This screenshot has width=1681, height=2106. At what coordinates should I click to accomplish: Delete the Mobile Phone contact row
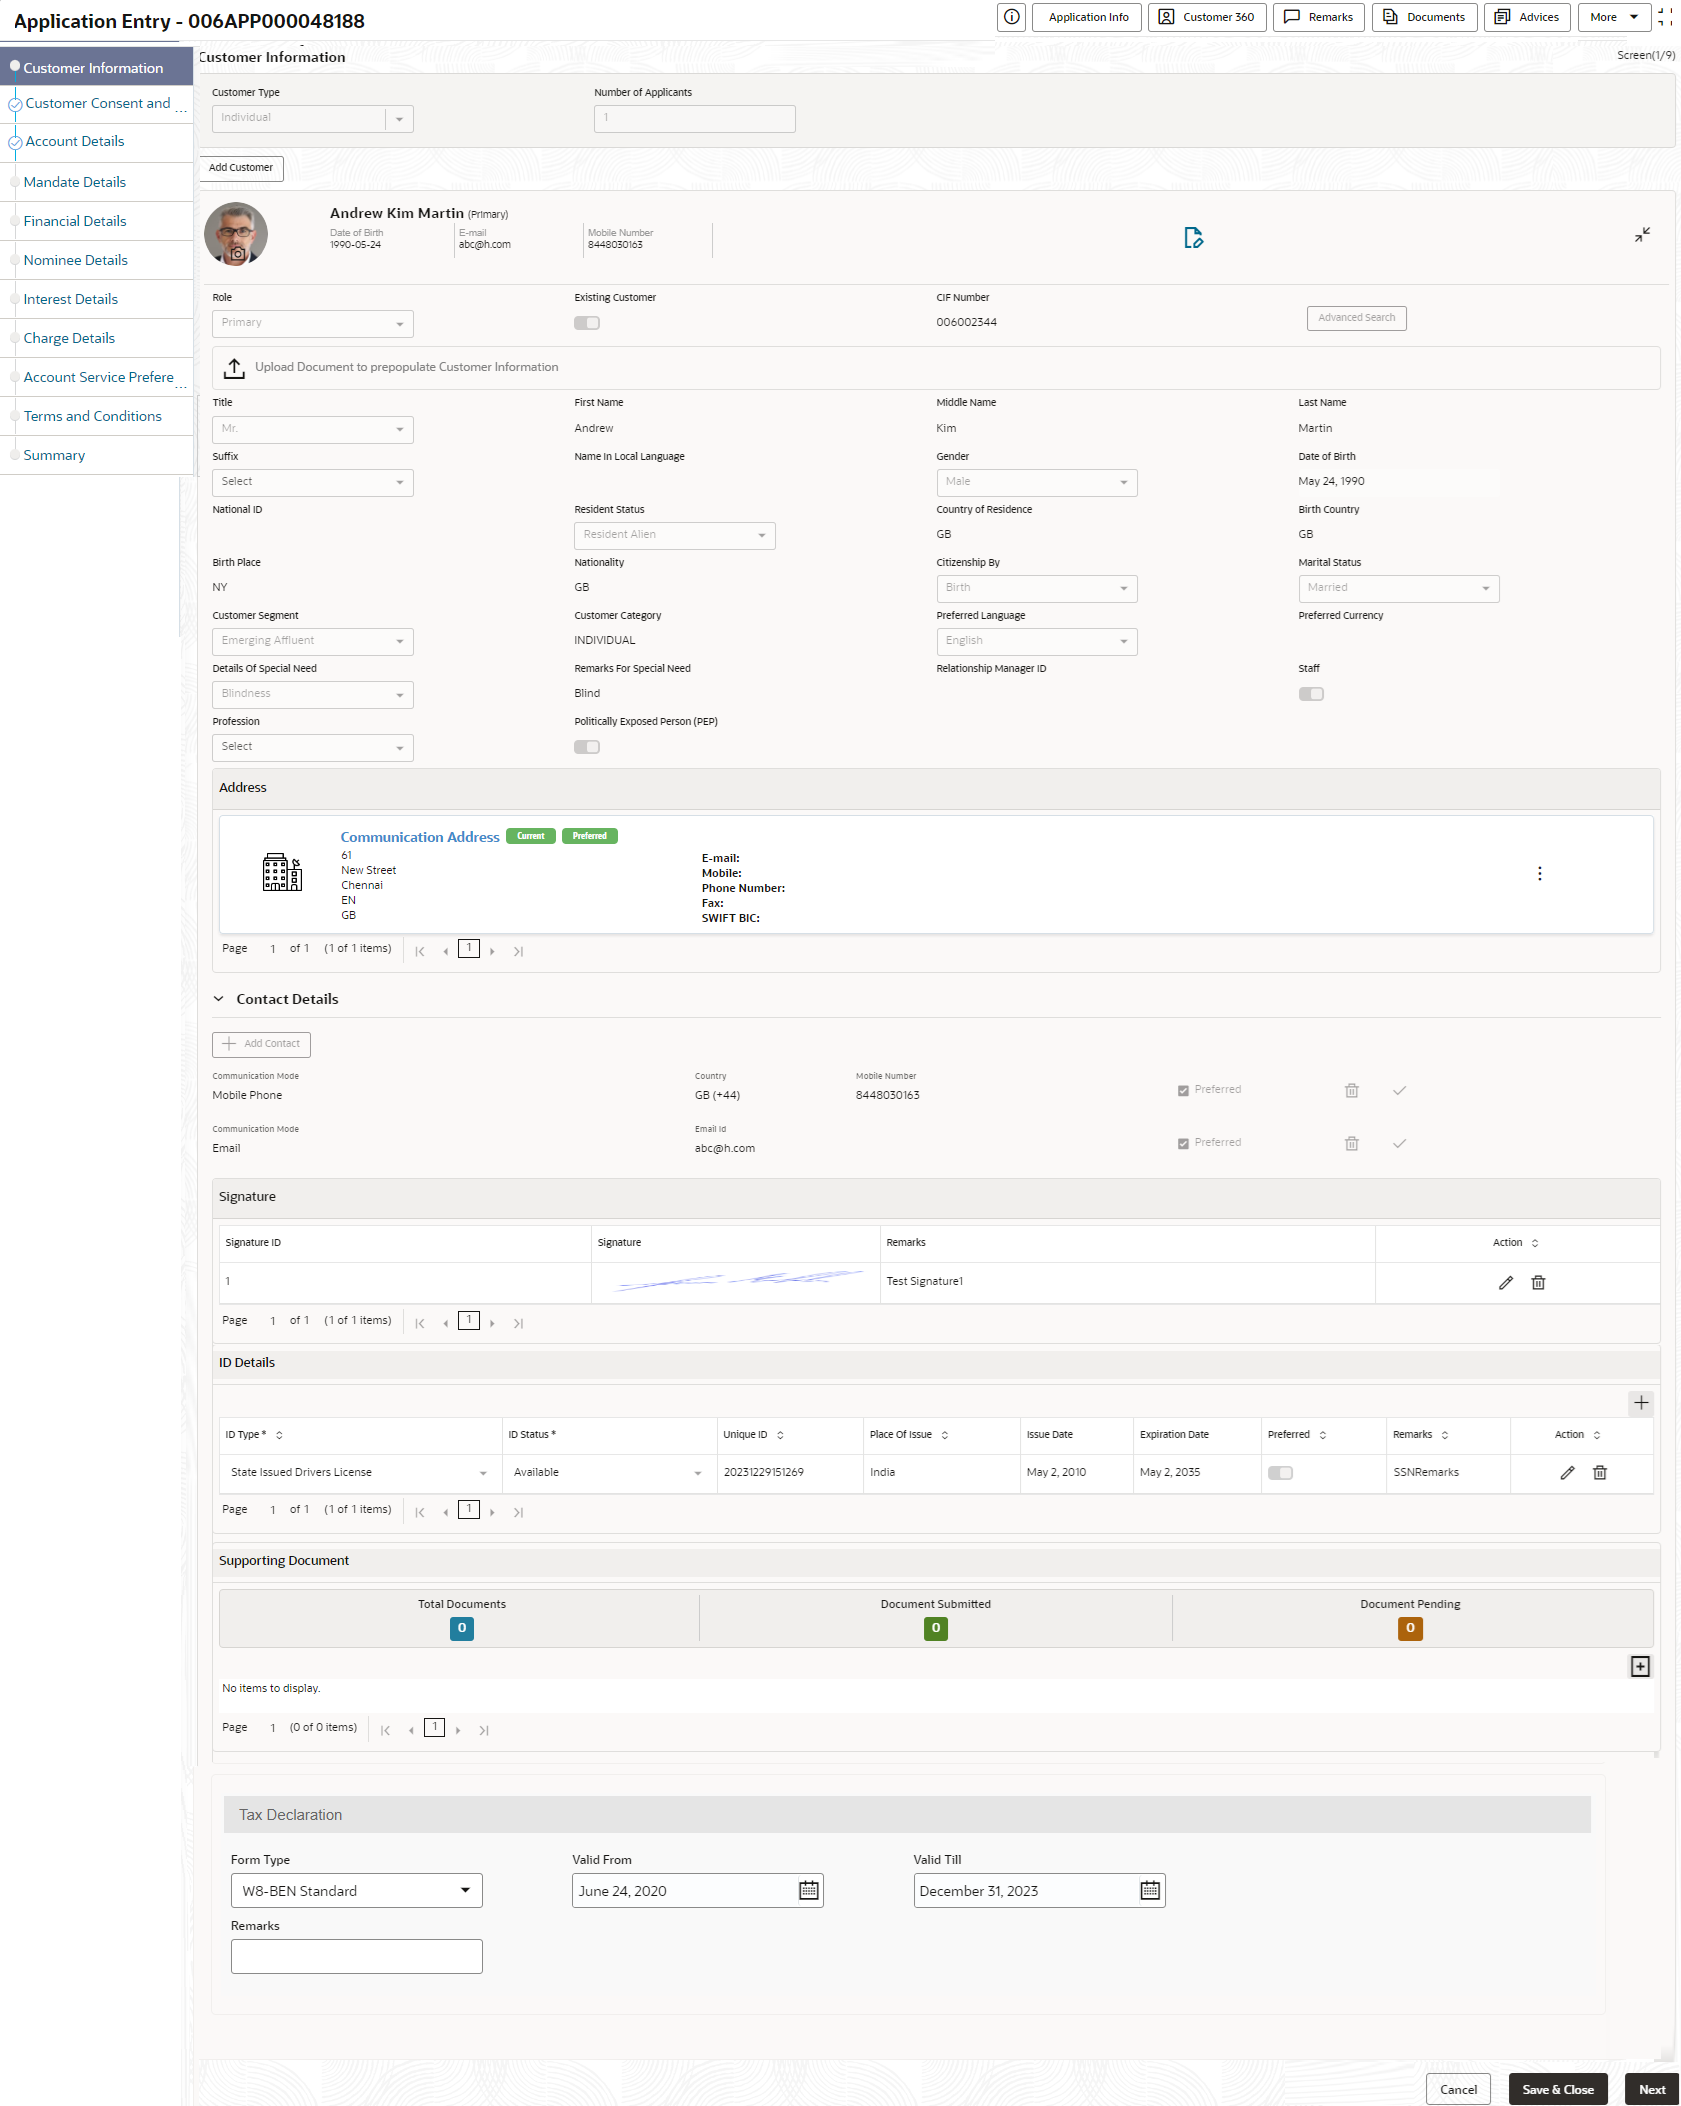pos(1351,1090)
